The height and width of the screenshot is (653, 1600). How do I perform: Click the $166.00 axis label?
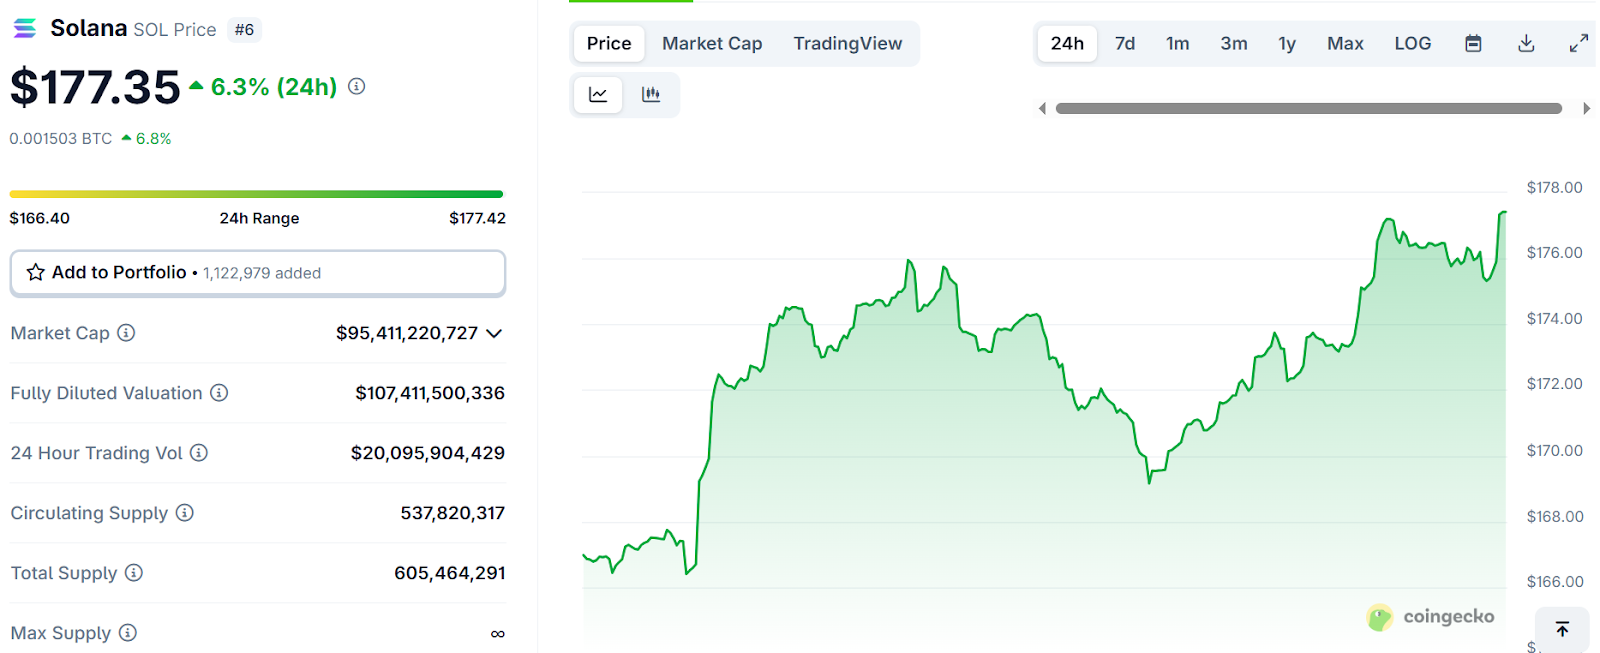tap(1555, 582)
